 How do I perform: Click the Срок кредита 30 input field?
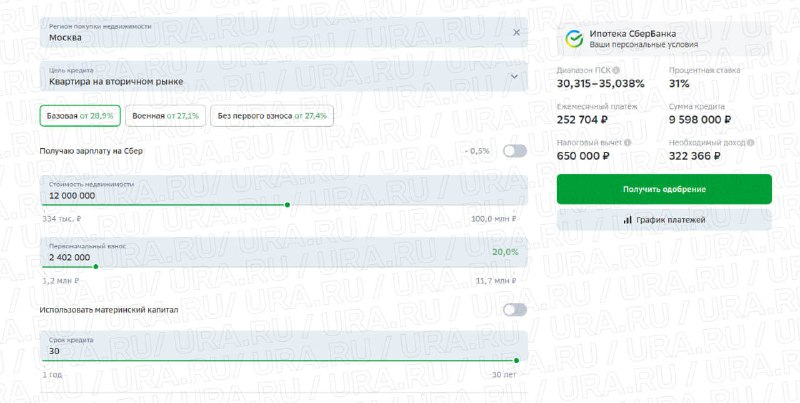pyautogui.click(x=284, y=346)
